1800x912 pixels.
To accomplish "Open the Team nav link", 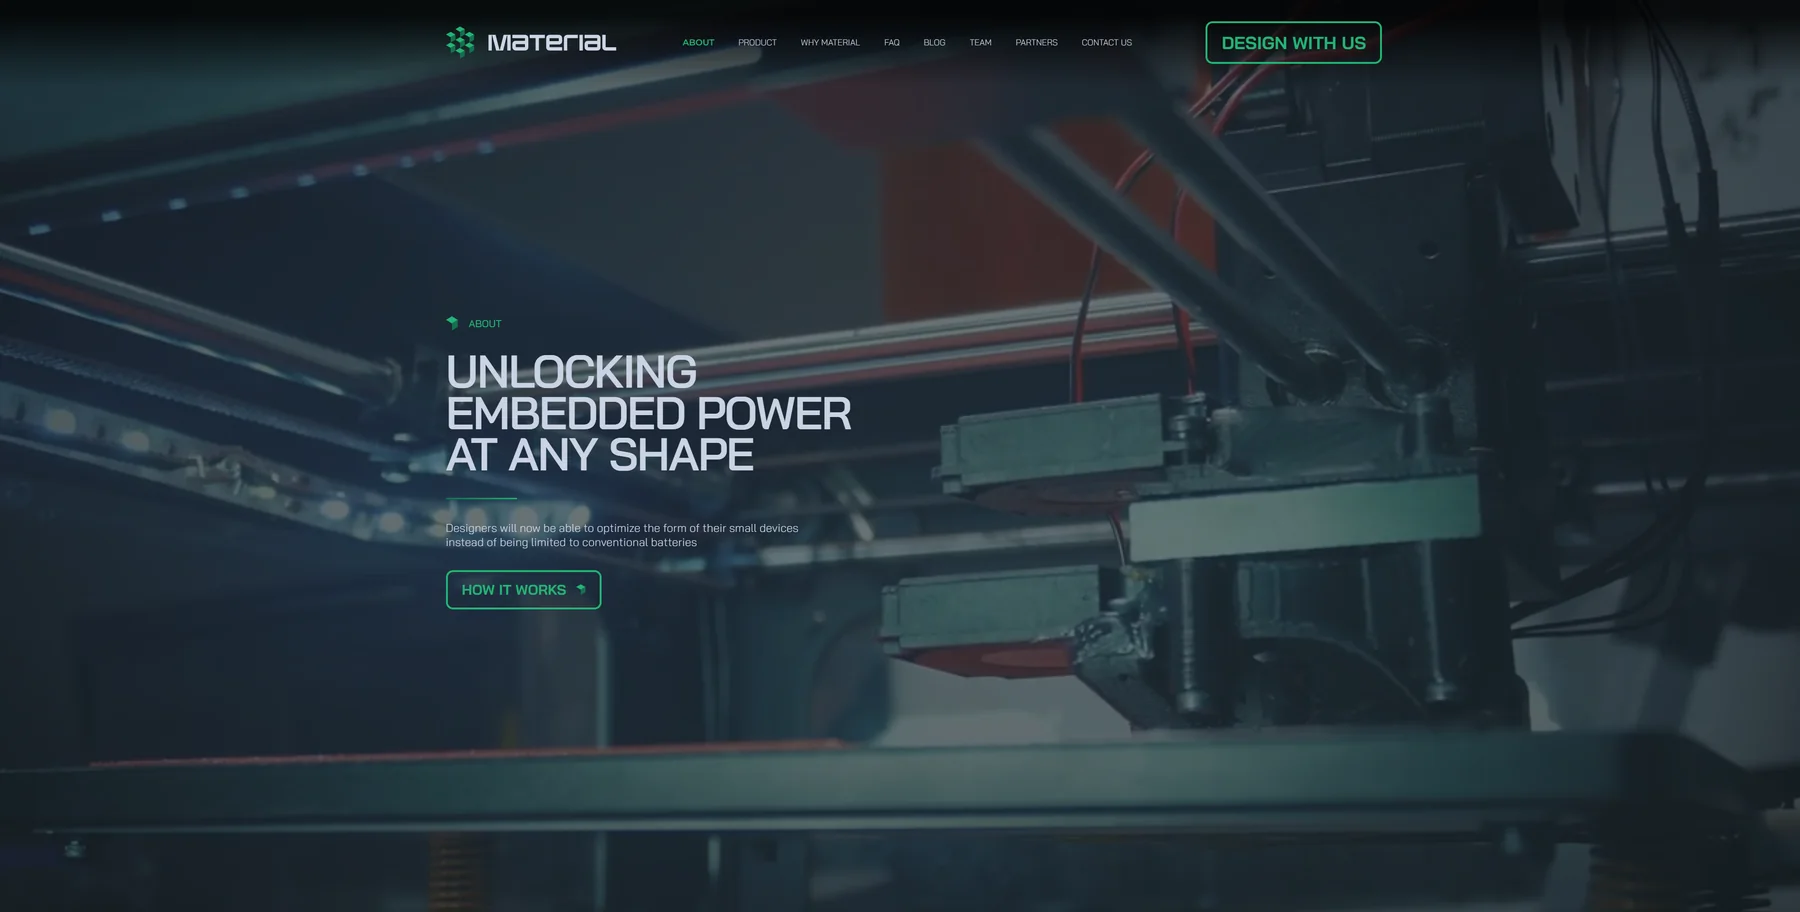I will [980, 42].
